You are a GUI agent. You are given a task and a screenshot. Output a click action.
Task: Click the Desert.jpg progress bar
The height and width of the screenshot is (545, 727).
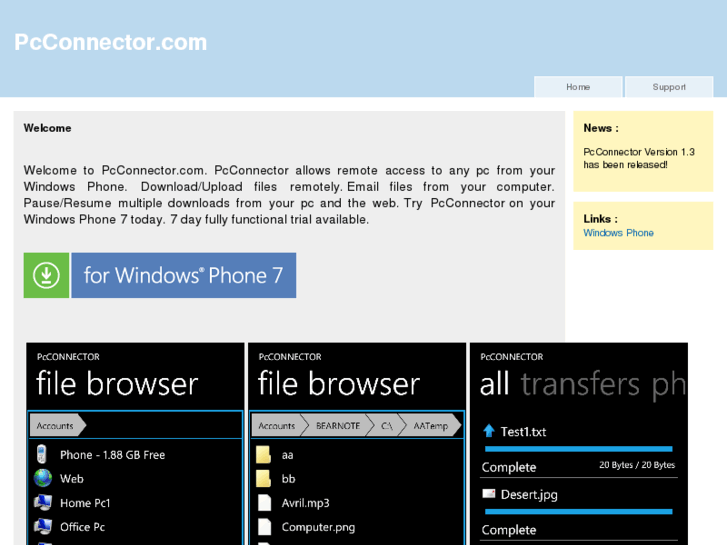[579, 511]
